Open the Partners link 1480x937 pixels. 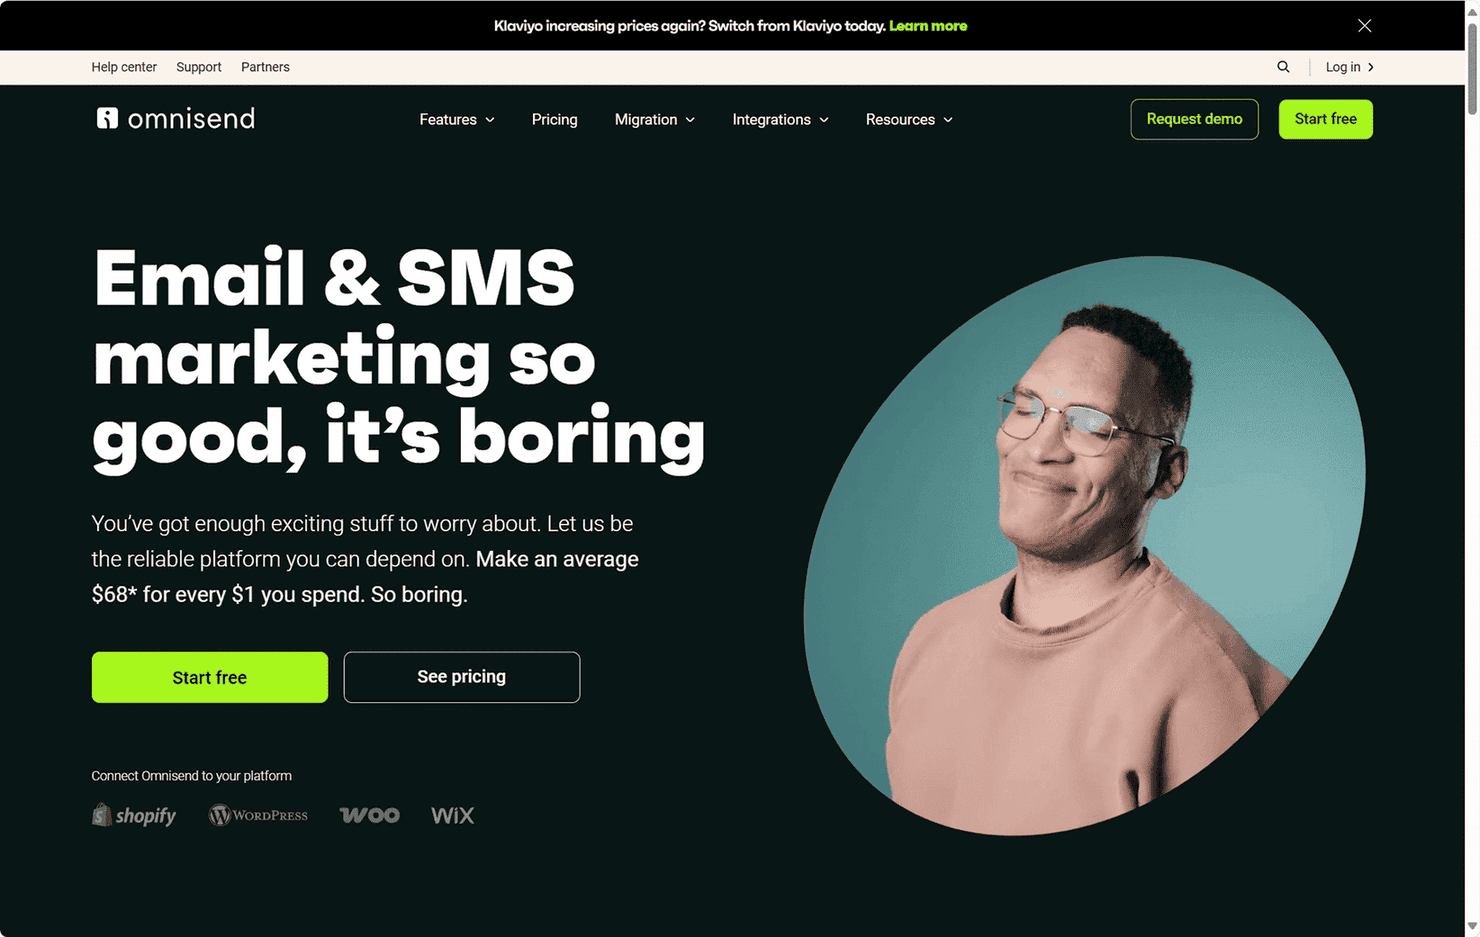(x=265, y=67)
